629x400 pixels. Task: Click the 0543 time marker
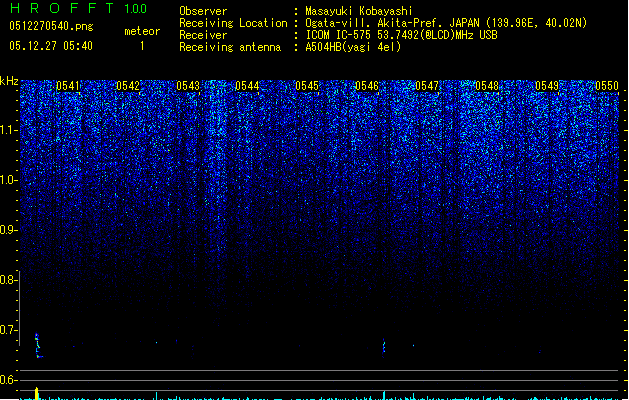coord(188,86)
